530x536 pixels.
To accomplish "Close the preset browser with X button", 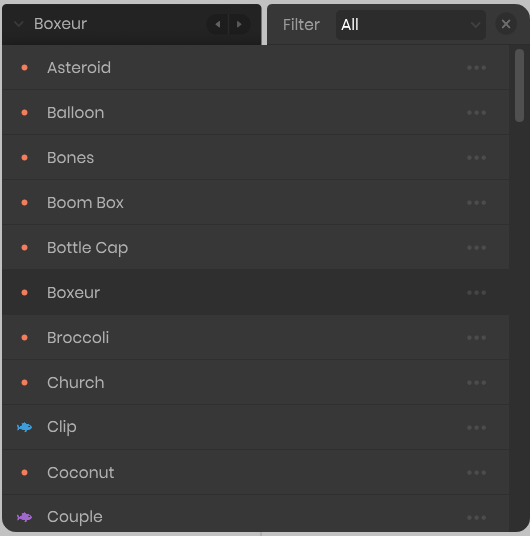I will click(x=506, y=24).
